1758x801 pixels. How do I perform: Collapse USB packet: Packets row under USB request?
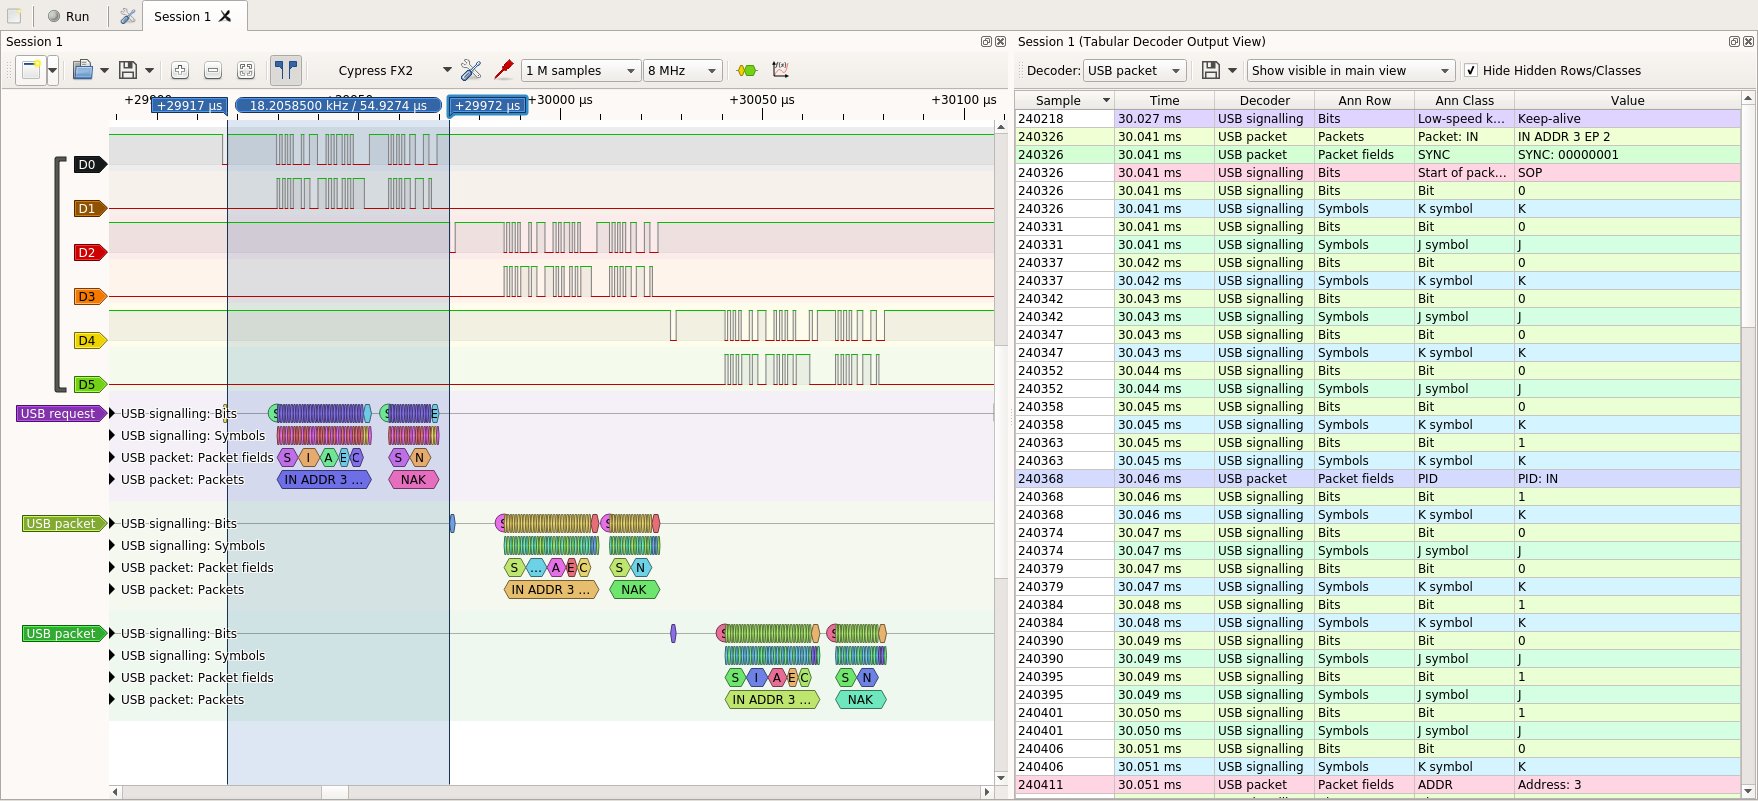click(x=112, y=479)
